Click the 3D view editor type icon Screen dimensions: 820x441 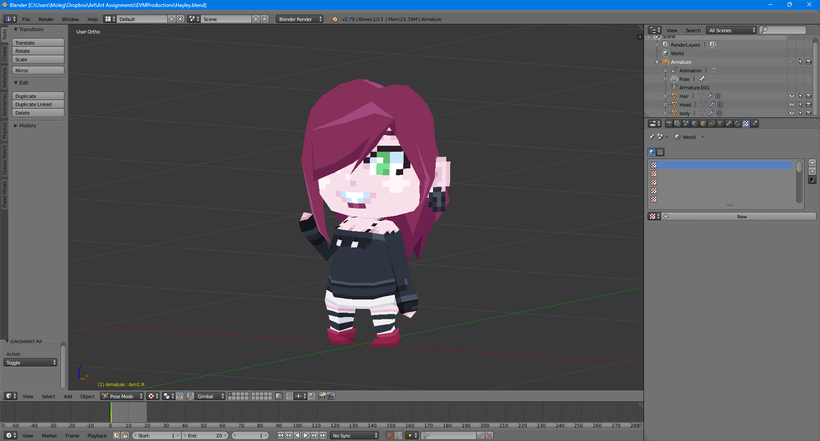(8, 396)
